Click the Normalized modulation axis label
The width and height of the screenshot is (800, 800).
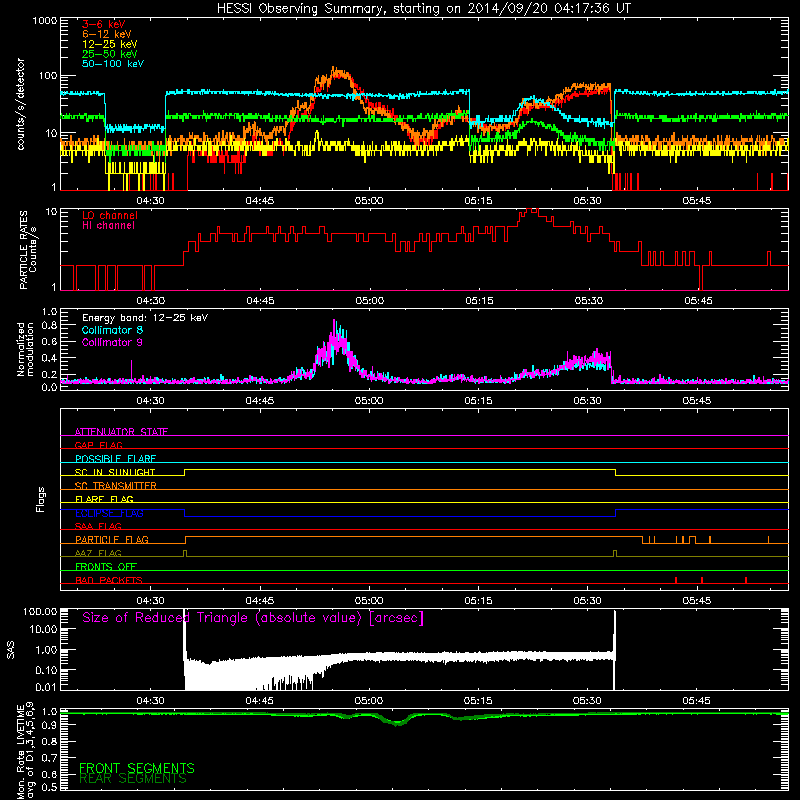pyautogui.click(x=26, y=349)
